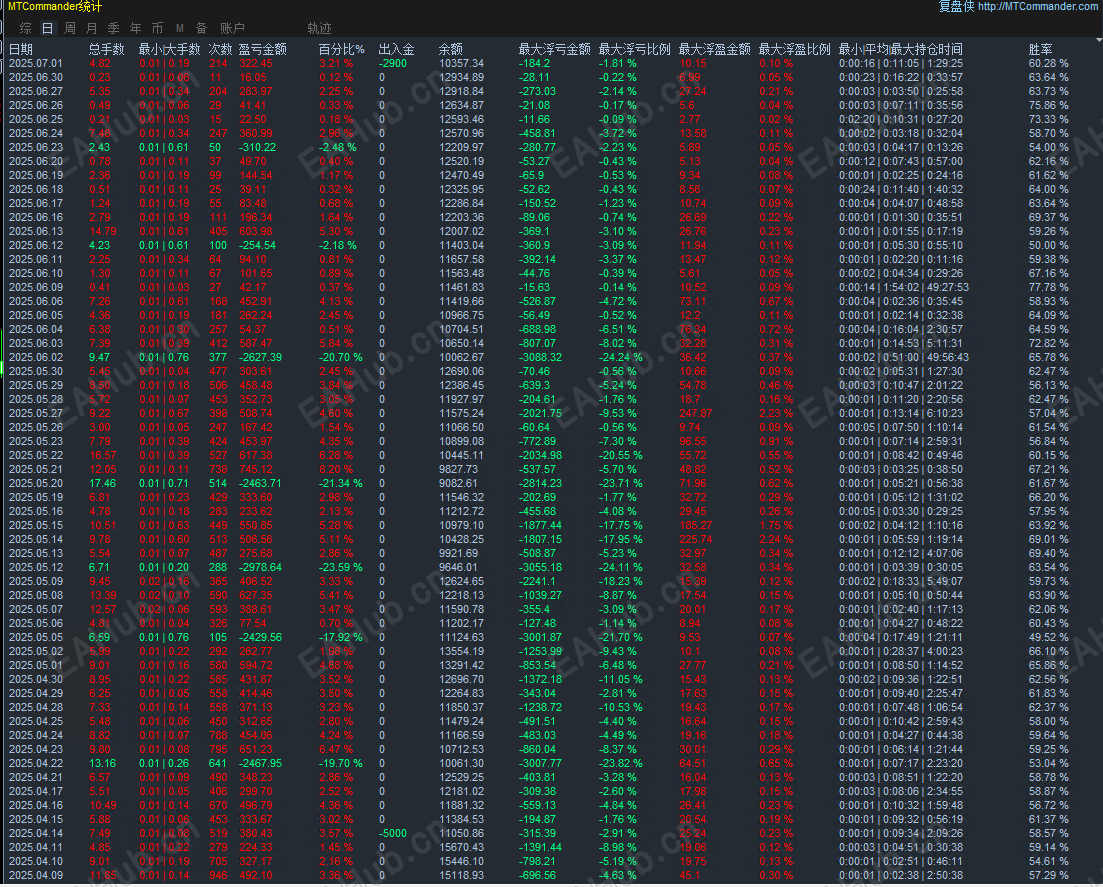Click the 最小|平均|最大持仓时间 column header
1103x887 pixels.
click(900, 49)
